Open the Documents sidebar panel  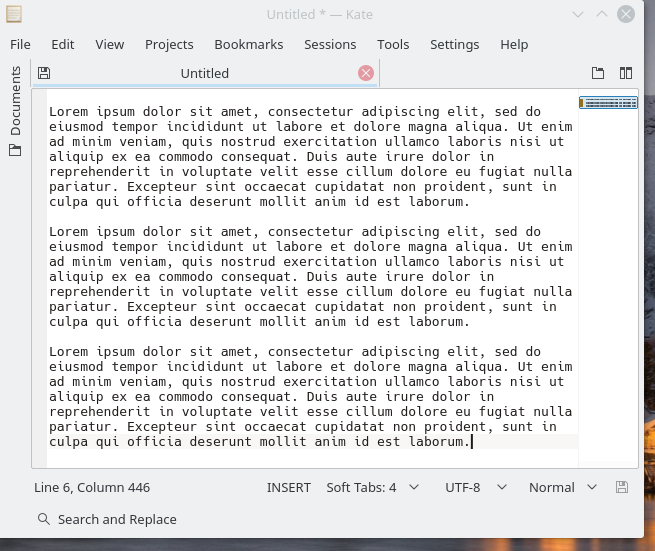pos(15,101)
